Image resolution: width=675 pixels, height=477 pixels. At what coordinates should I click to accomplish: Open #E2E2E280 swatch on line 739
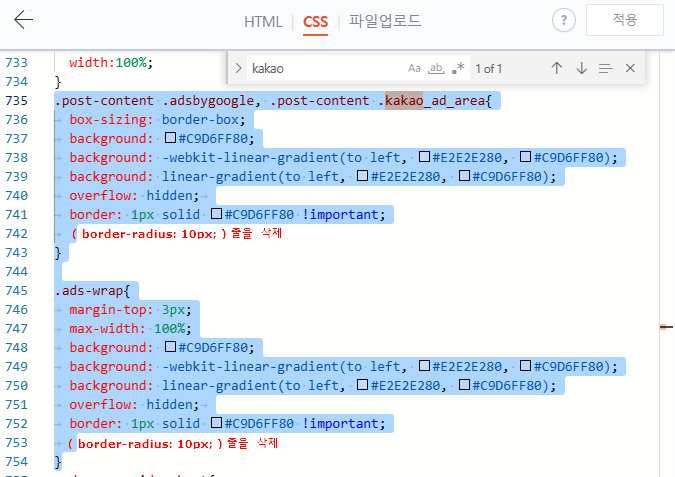tap(362, 176)
